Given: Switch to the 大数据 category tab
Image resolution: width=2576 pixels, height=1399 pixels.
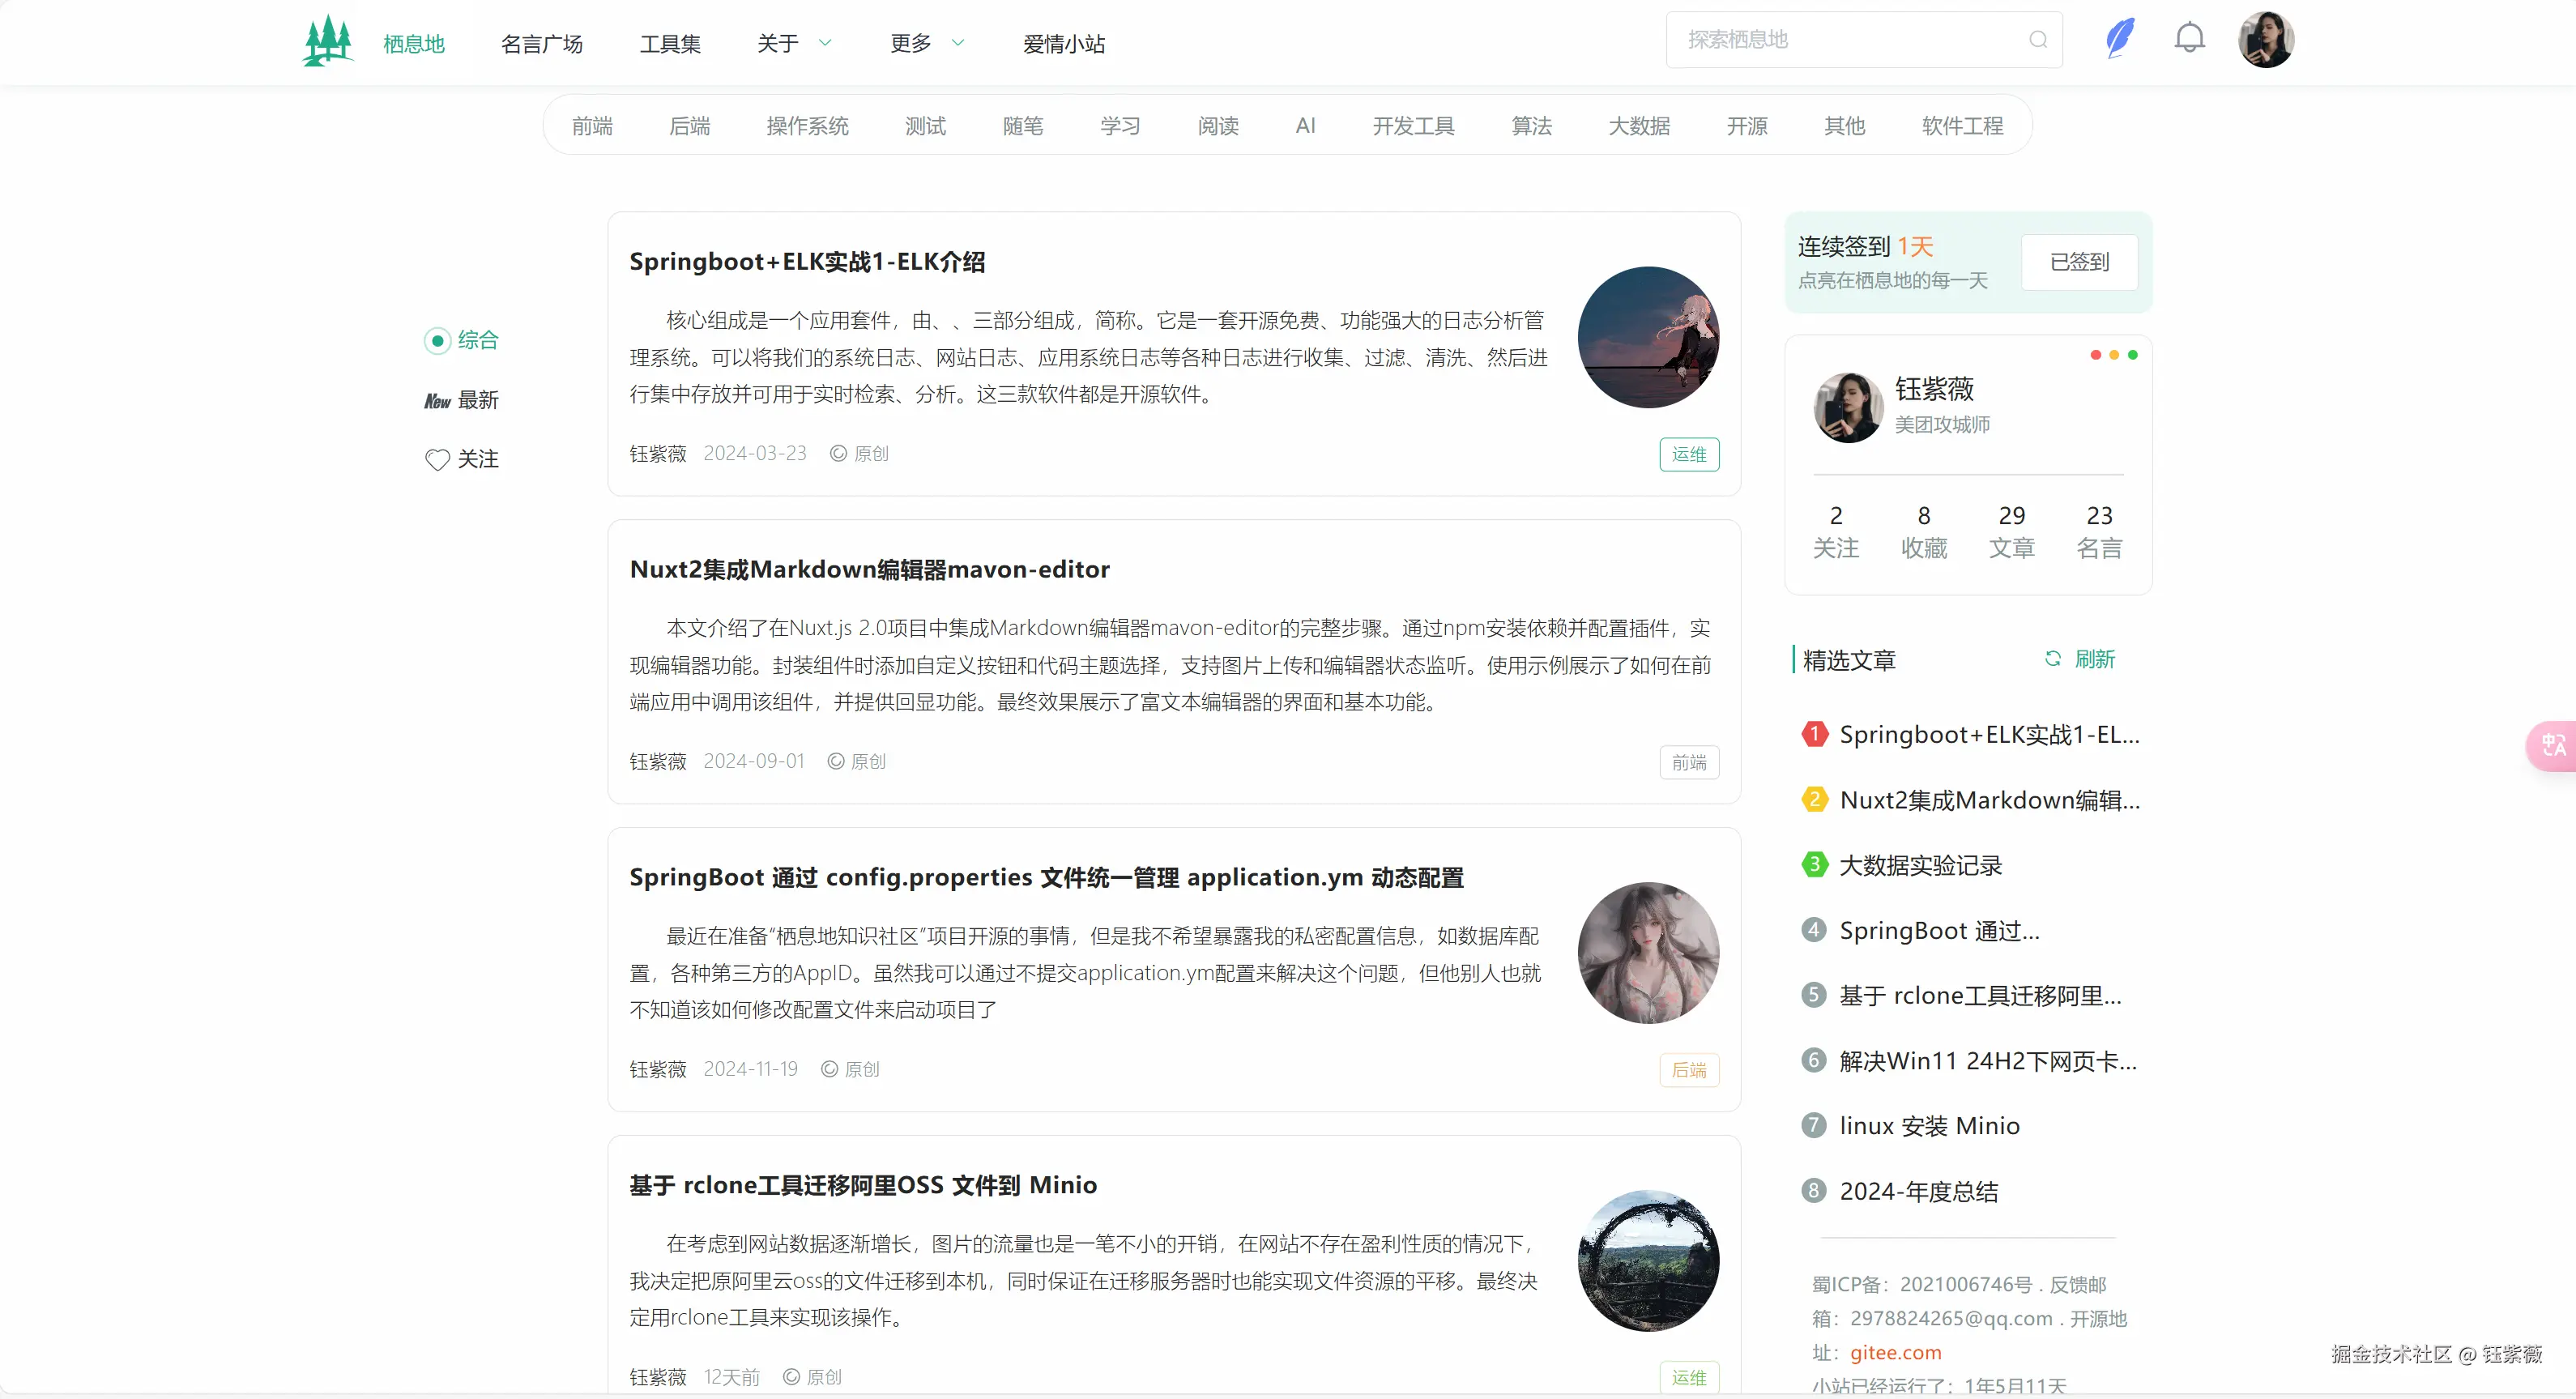Looking at the screenshot, I should coord(1639,125).
